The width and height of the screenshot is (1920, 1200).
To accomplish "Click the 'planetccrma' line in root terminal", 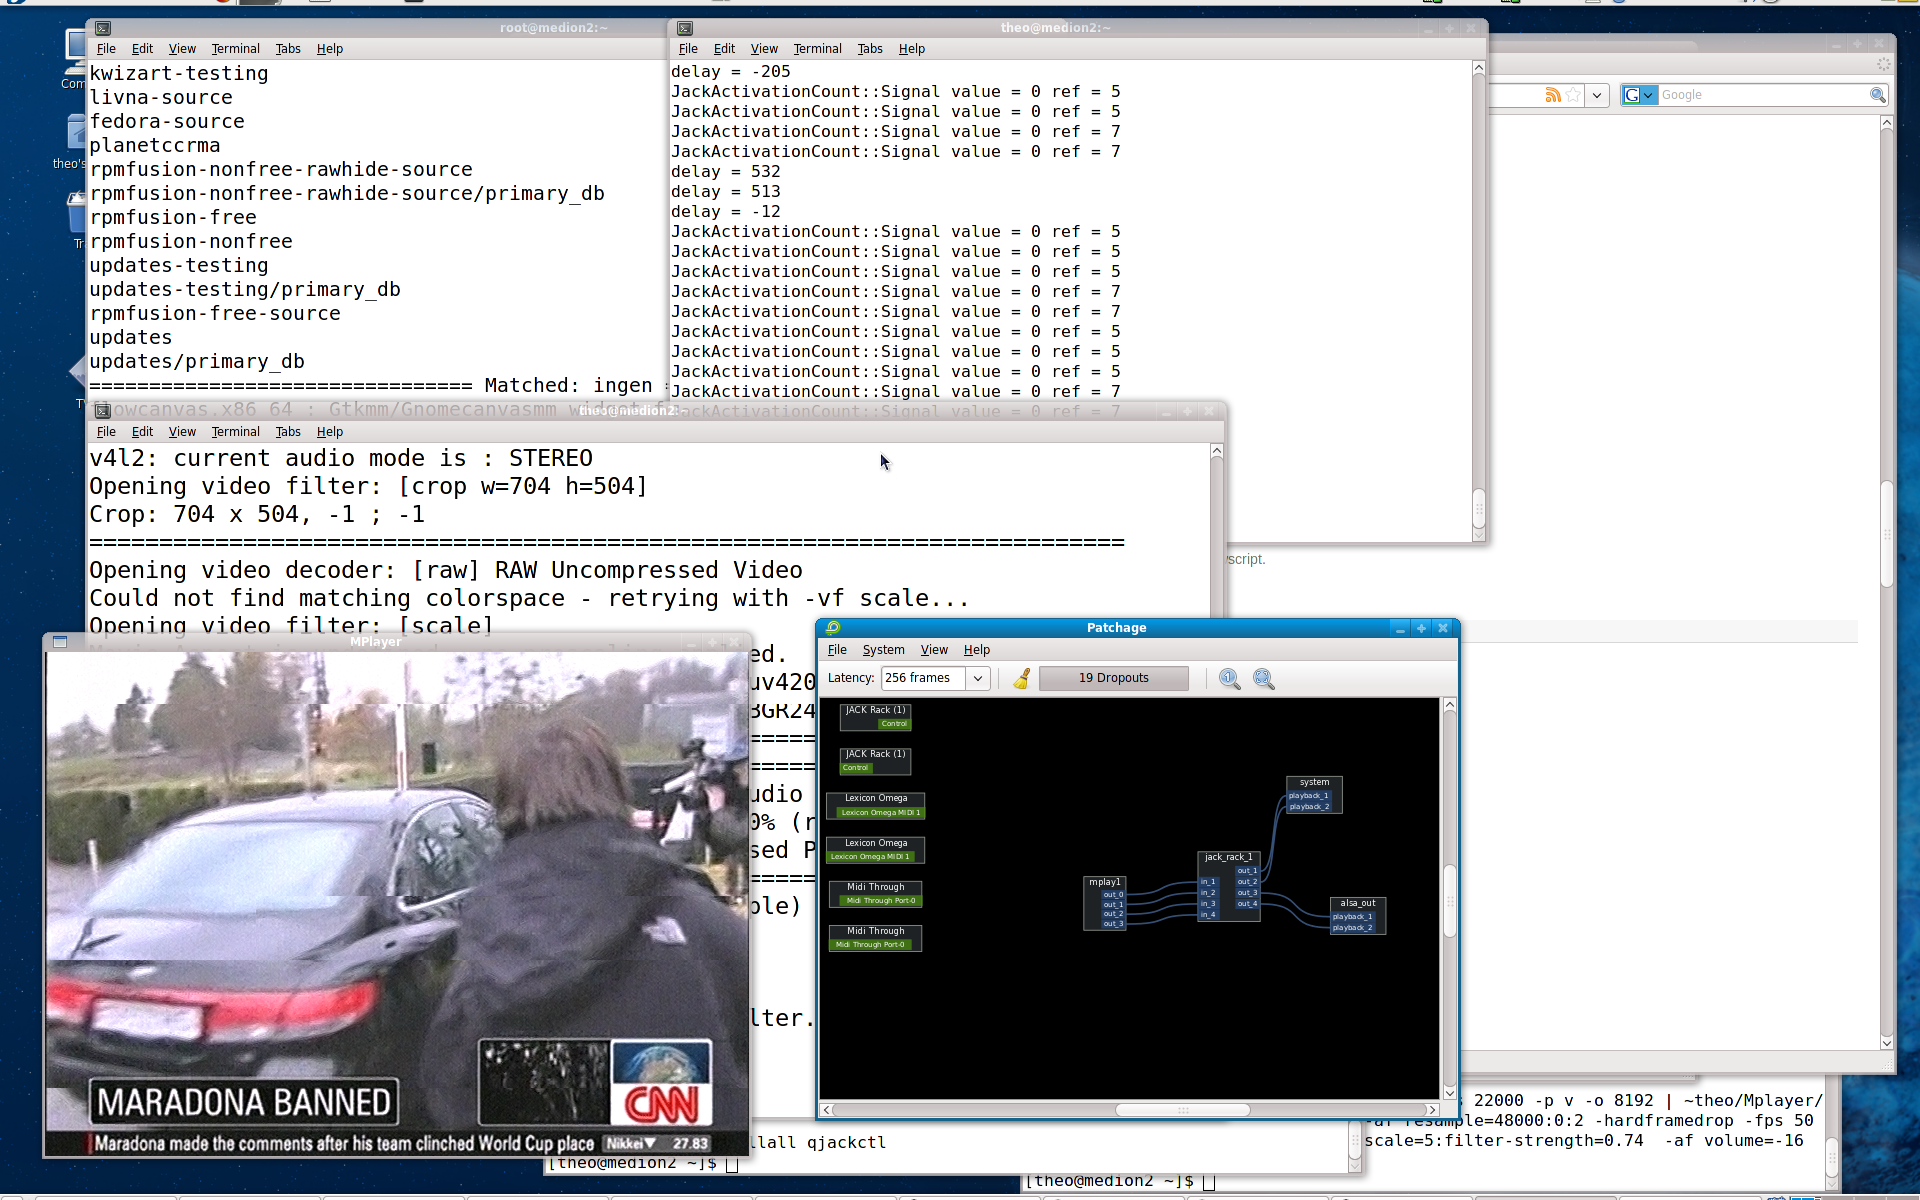I will point(155,146).
